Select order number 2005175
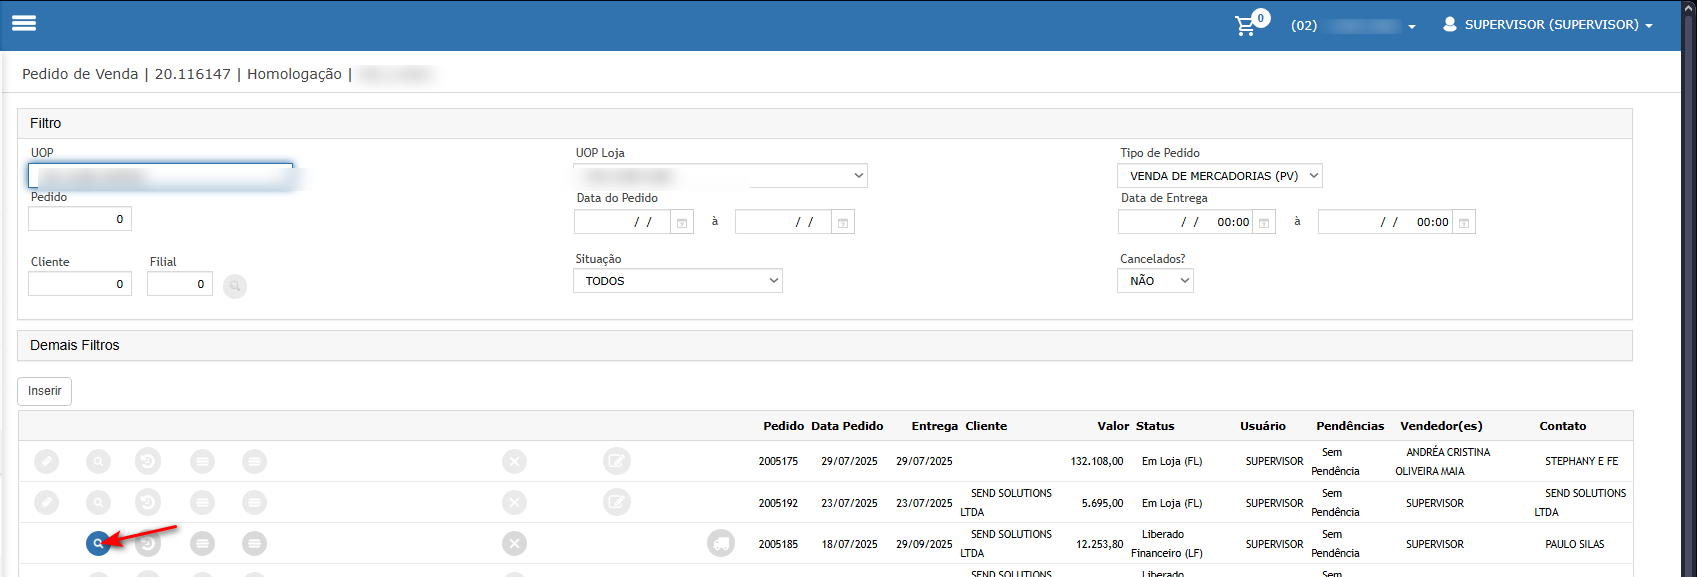This screenshot has width=1697, height=577. (x=778, y=461)
